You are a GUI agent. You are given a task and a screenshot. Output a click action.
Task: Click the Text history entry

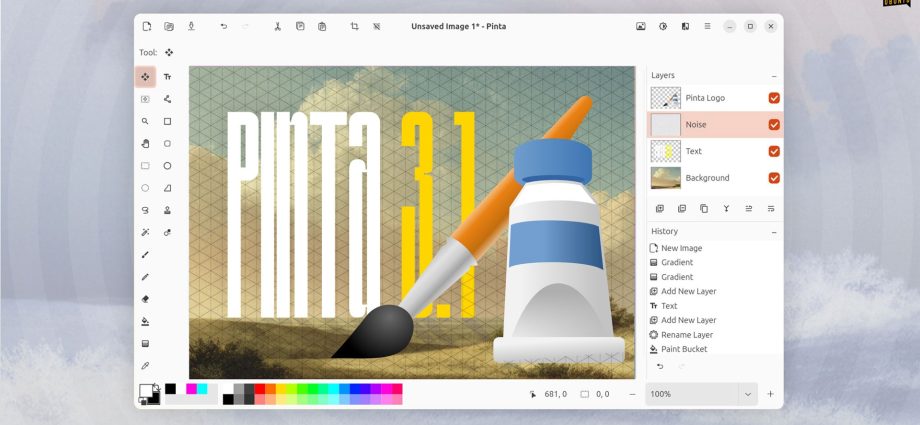pyautogui.click(x=715, y=306)
